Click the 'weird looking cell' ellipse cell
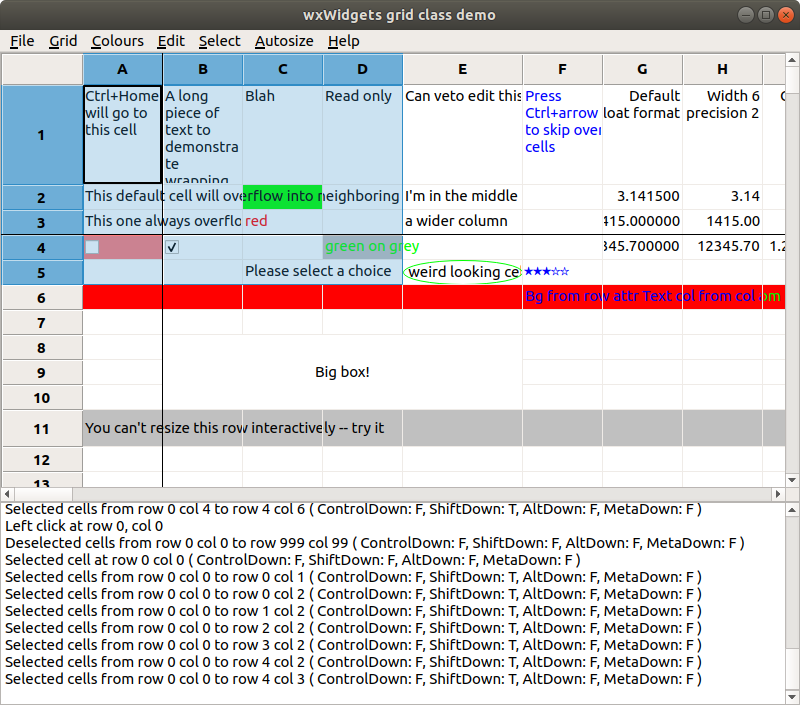The height and width of the screenshot is (705, 800). [462, 271]
